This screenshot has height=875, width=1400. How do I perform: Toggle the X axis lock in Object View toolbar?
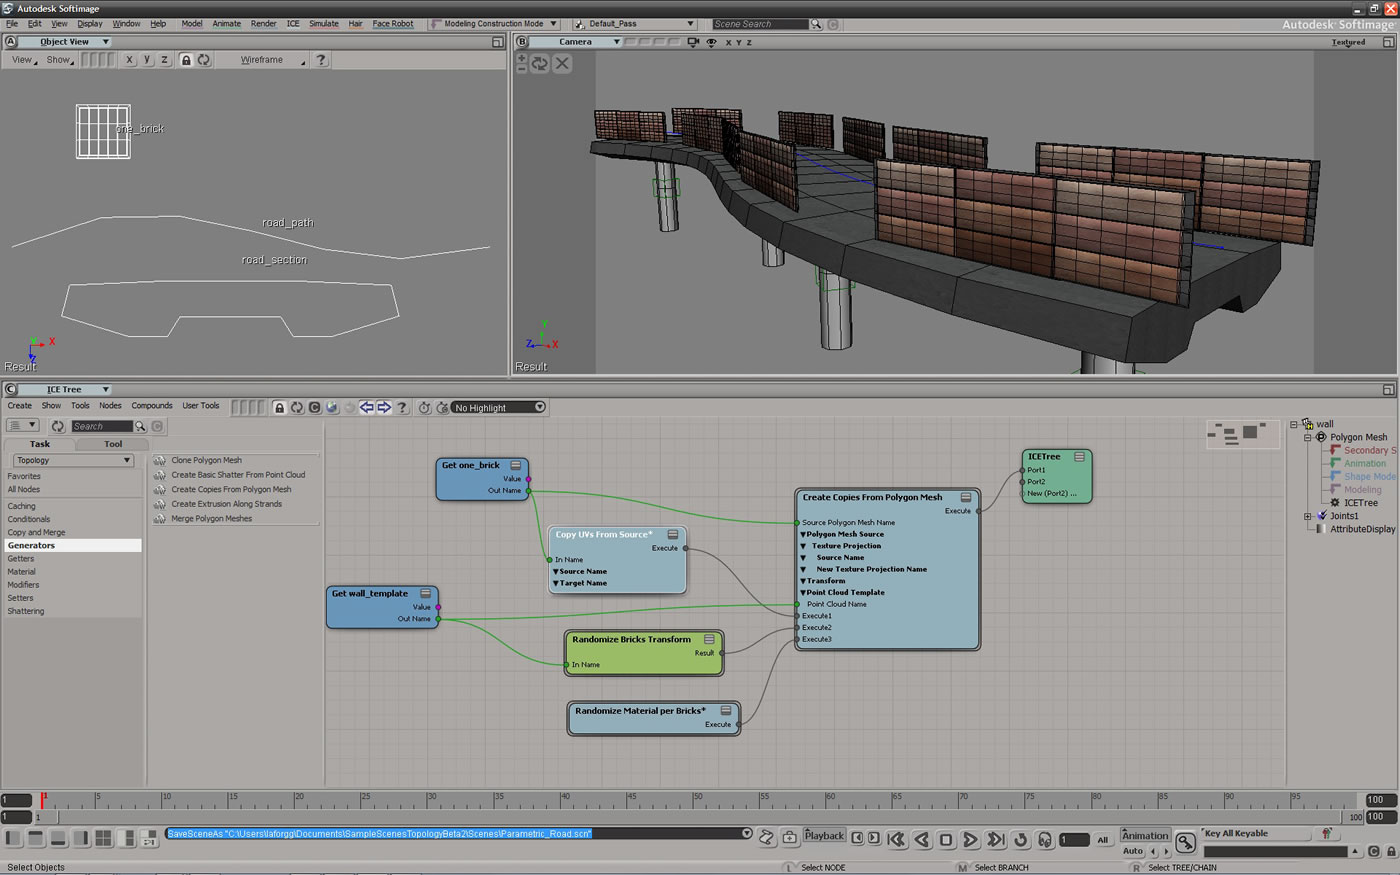pyautogui.click(x=128, y=60)
